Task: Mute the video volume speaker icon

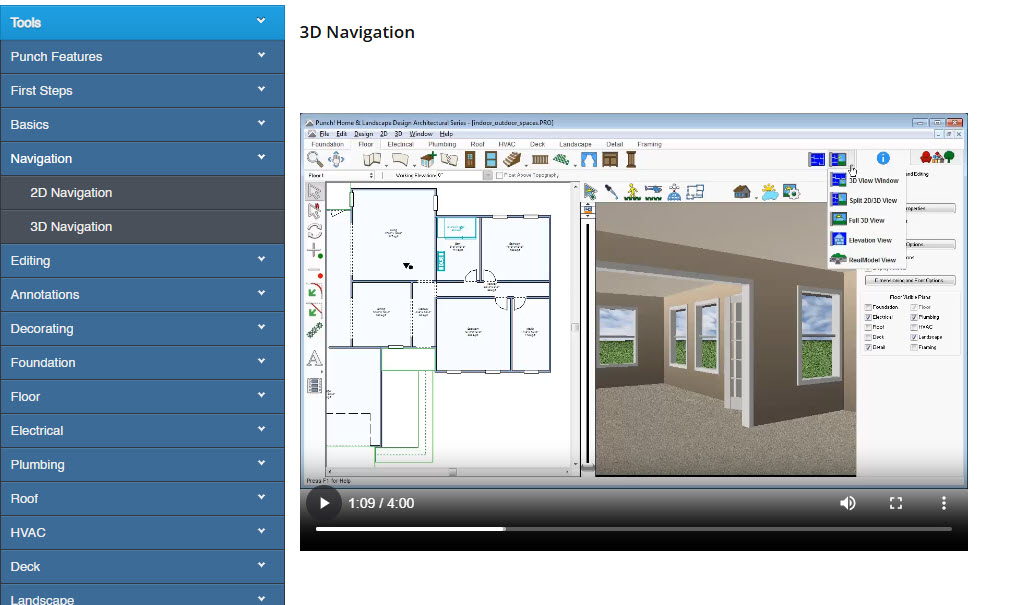Action: pyautogui.click(x=847, y=503)
